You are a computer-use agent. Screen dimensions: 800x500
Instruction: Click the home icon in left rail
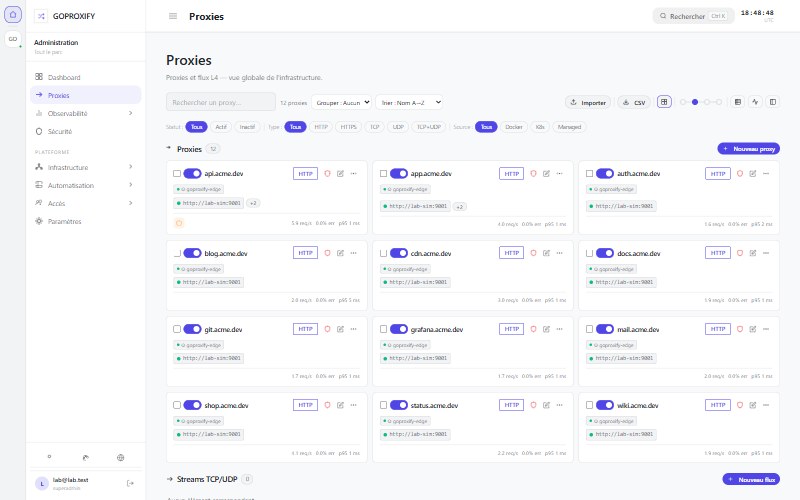point(13,14)
